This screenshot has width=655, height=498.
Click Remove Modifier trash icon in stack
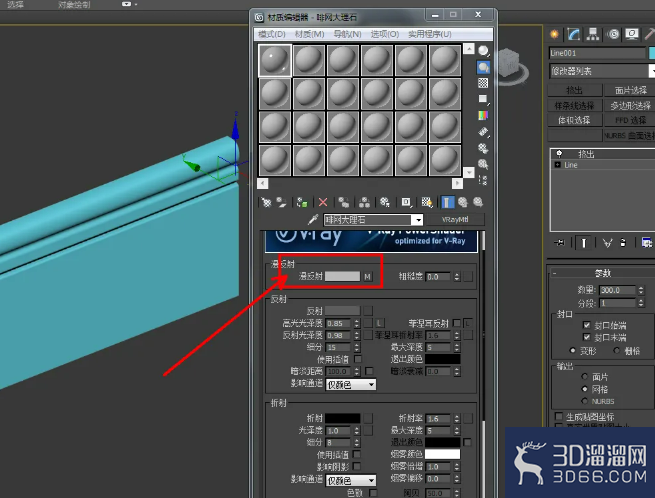[623, 243]
